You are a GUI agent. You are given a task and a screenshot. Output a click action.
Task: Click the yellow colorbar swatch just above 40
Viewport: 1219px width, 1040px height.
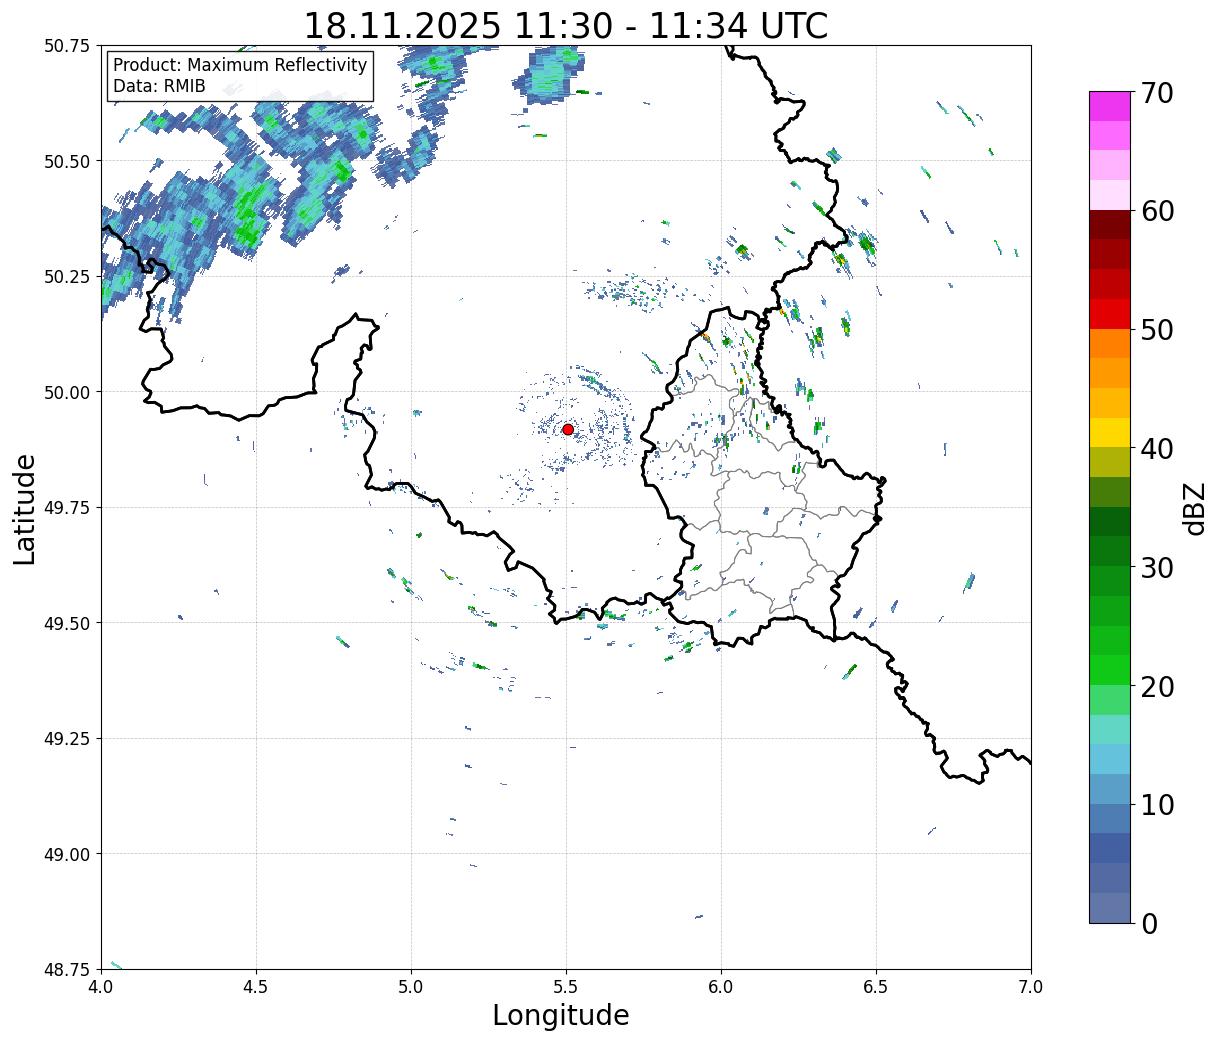point(1110,432)
